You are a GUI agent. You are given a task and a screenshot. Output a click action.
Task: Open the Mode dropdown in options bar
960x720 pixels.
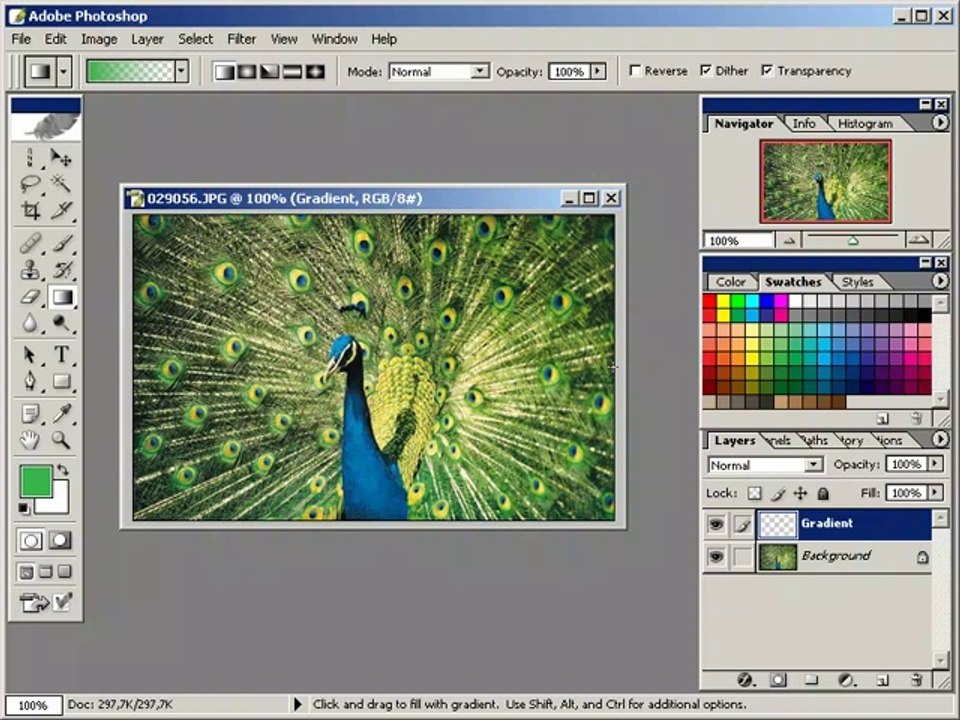(x=480, y=72)
